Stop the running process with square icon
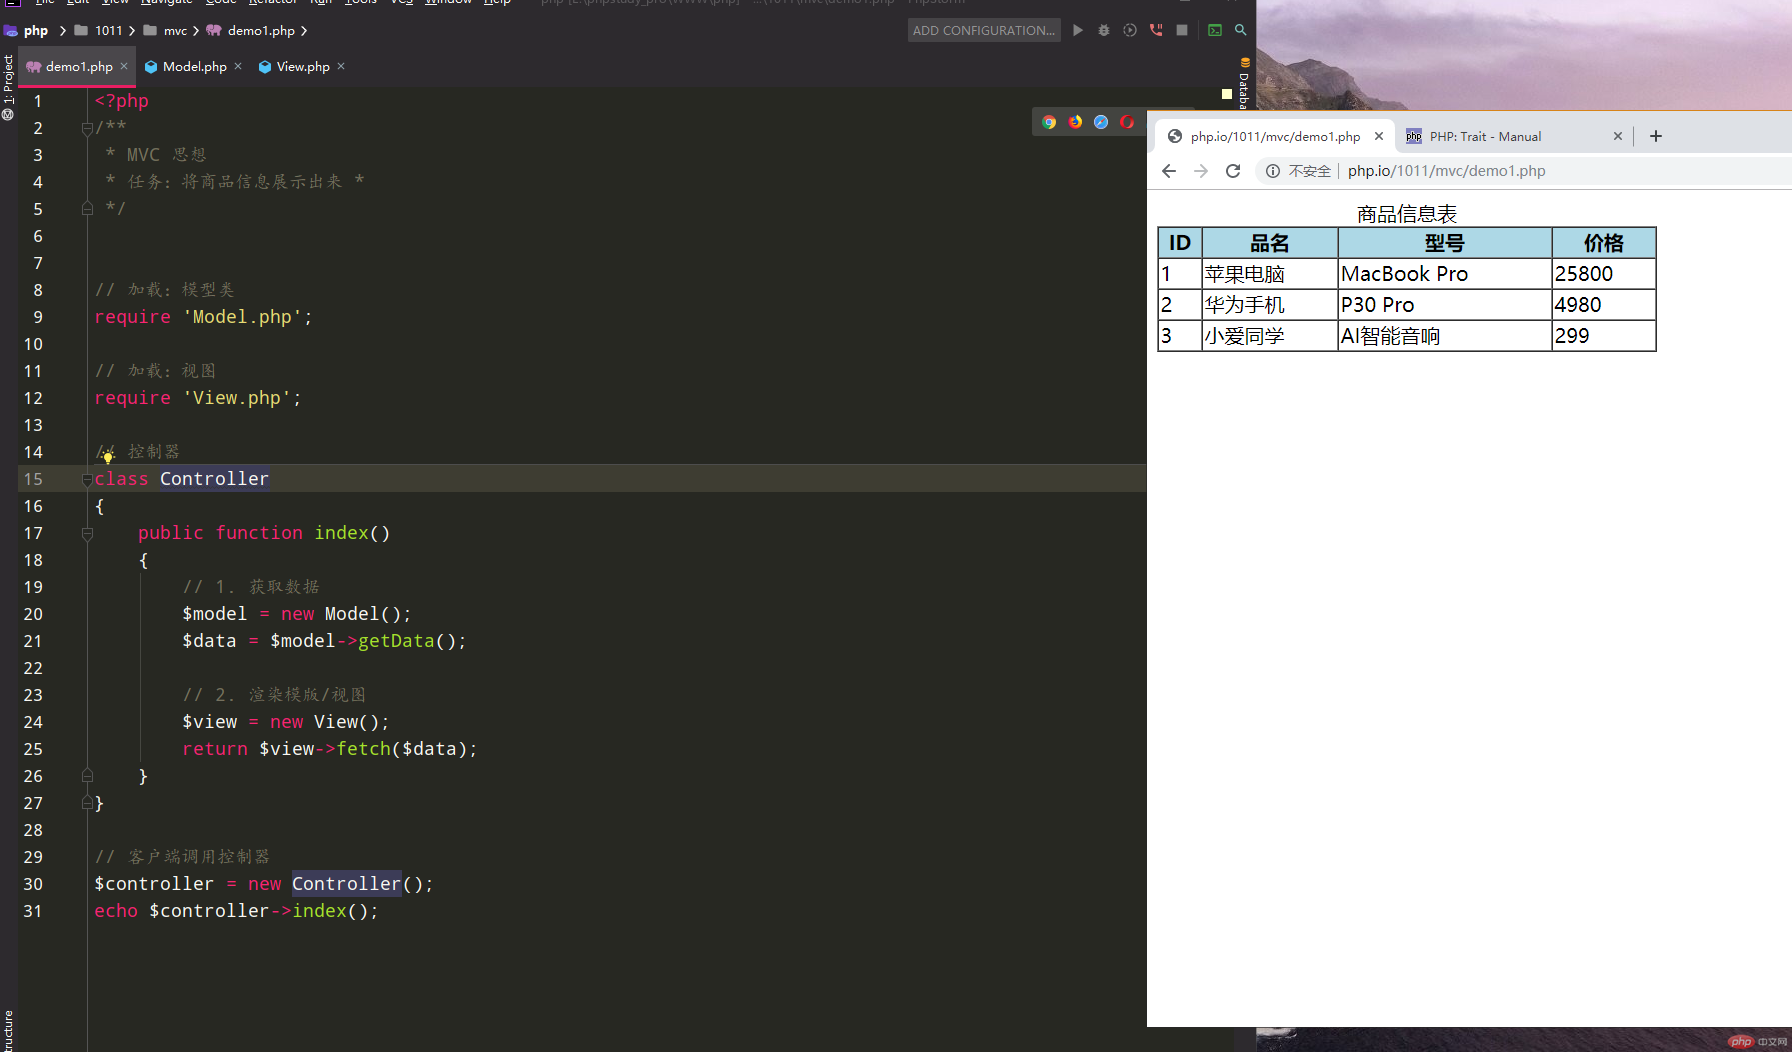1792x1052 pixels. click(x=1182, y=30)
